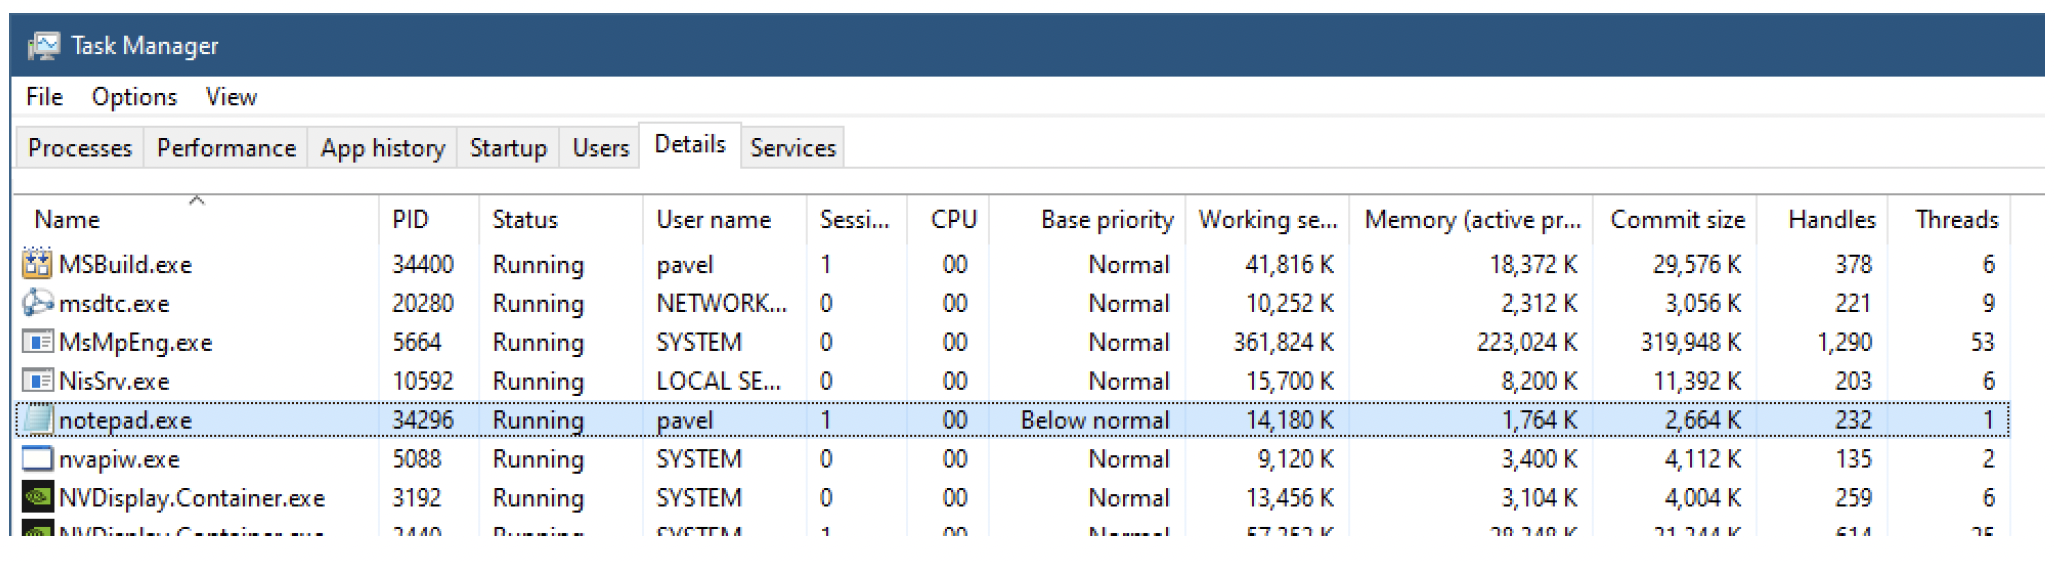This screenshot has height=562, width=2054.
Task: Click the MsMpEng.exe process icon
Action: (x=37, y=342)
